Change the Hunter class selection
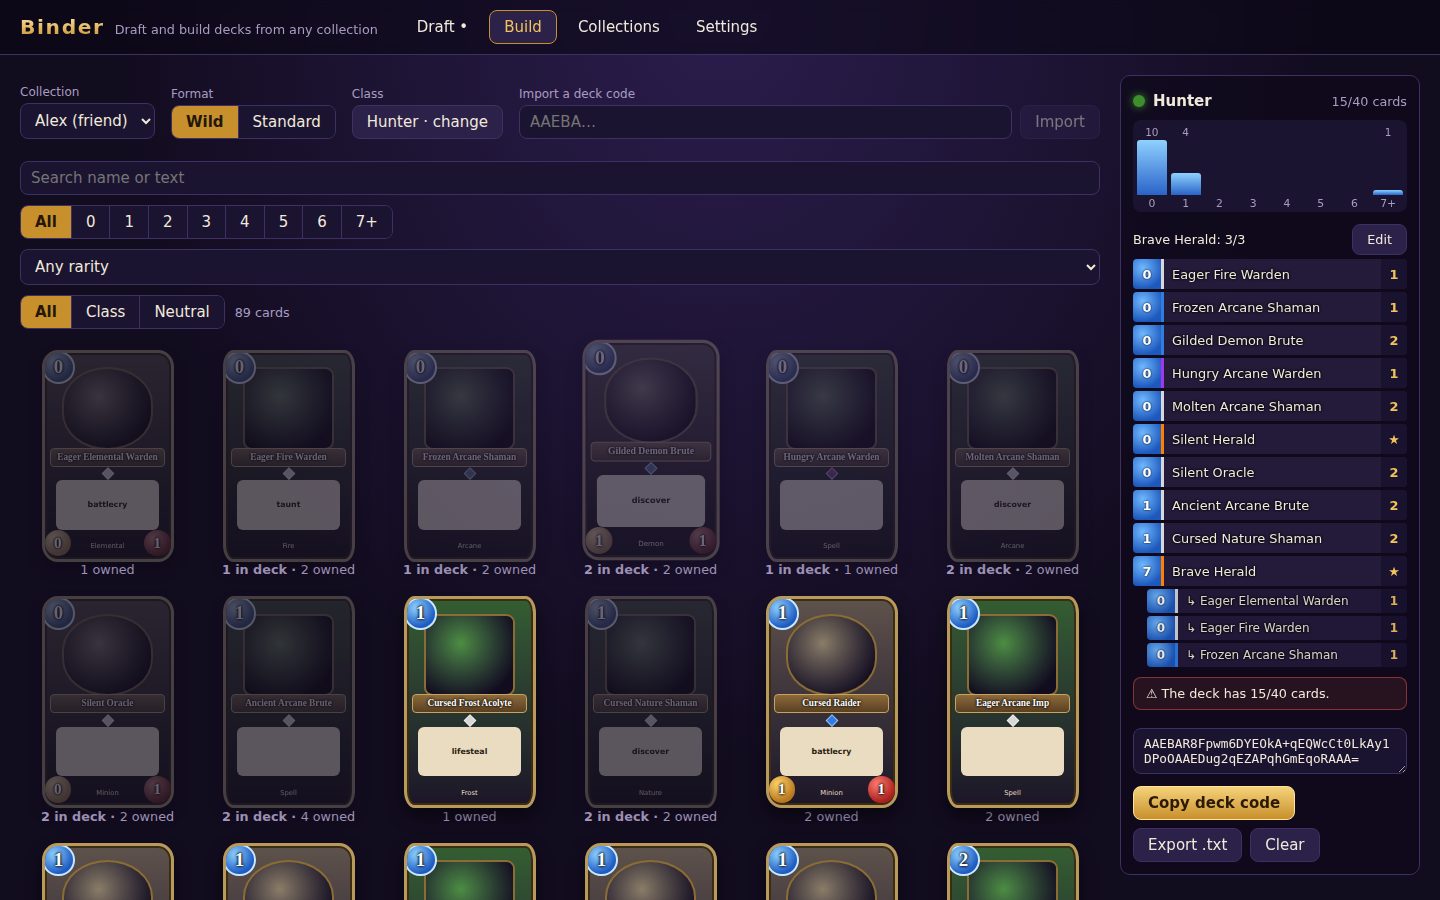 click(427, 122)
